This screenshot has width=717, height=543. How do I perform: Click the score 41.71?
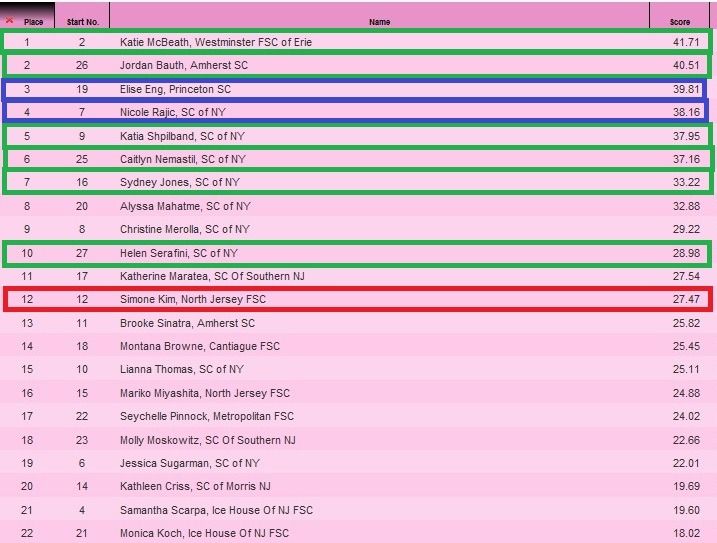tap(686, 42)
